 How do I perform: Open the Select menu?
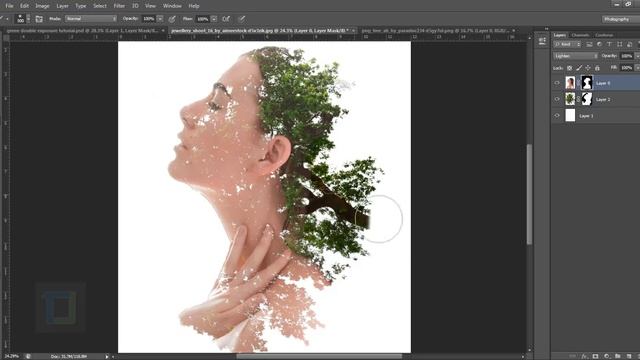tap(100, 6)
